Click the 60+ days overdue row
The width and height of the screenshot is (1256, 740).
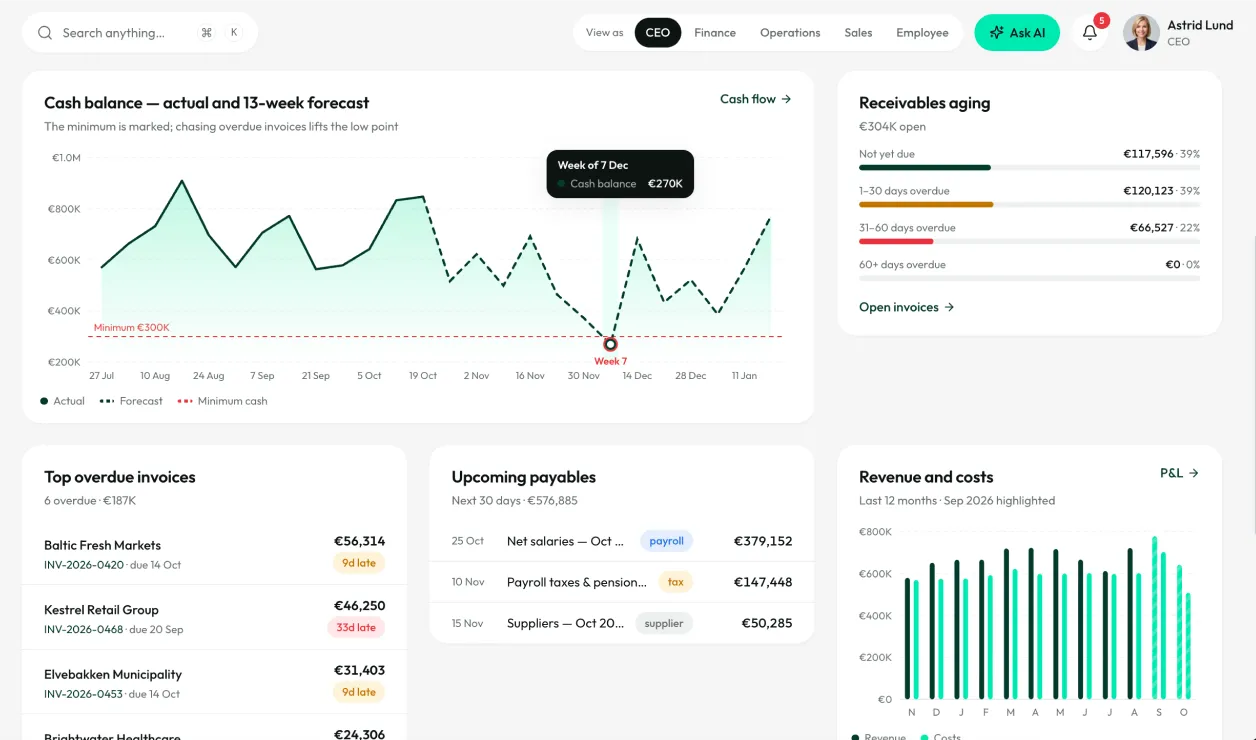pyautogui.click(x=1029, y=269)
